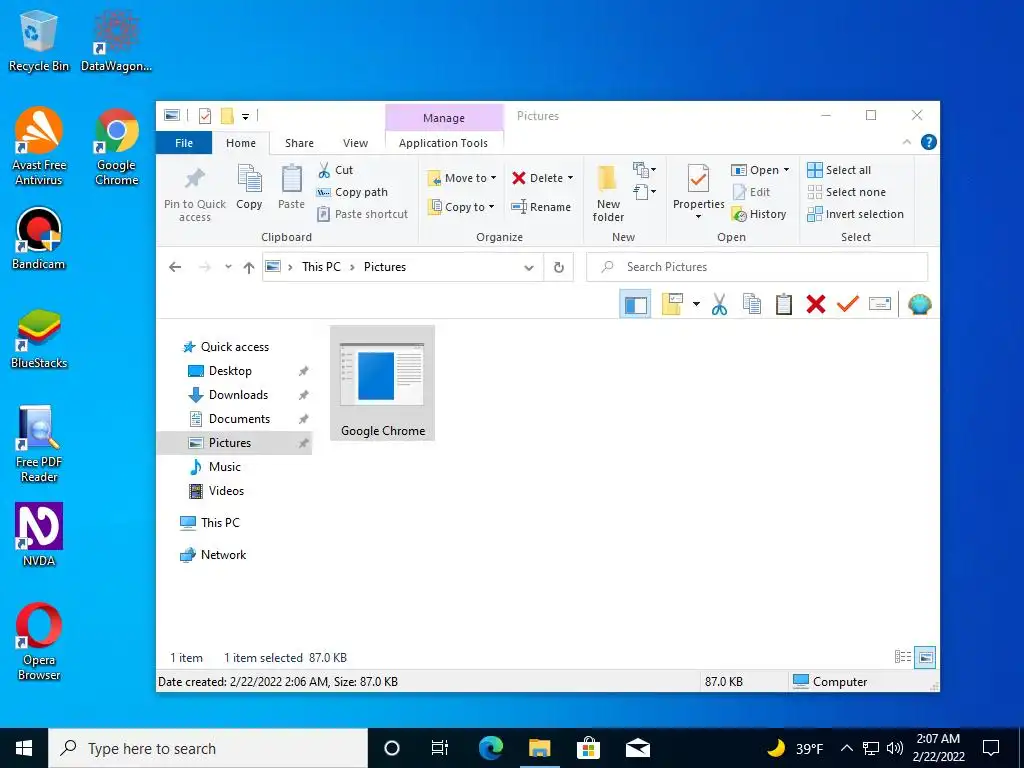Click History in Open group
This screenshot has height=768, width=1024.
point(759,214)
